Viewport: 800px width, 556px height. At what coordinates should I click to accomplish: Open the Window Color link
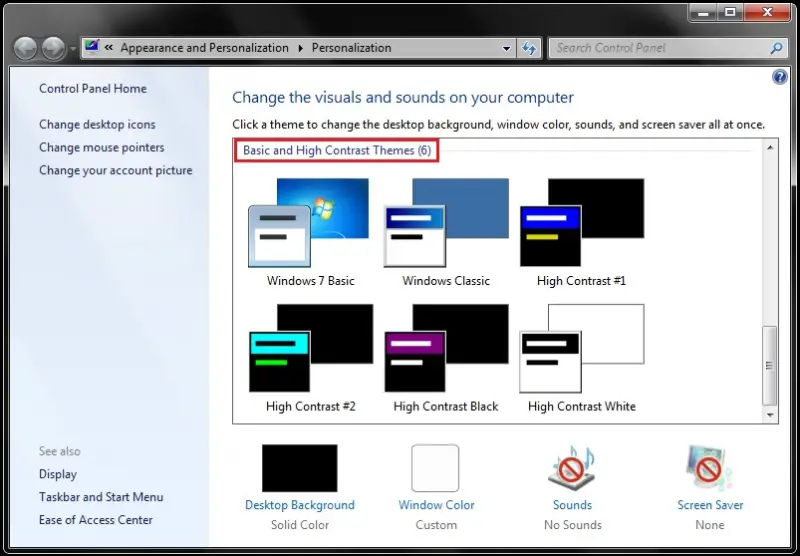(436, 505)
